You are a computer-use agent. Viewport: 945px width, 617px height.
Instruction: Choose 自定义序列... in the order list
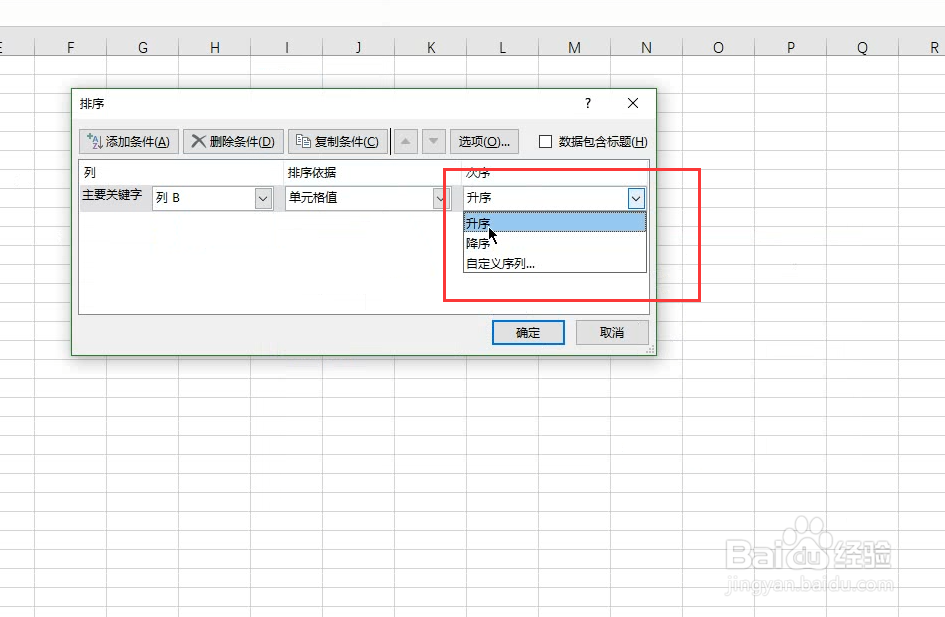coord(554,263)
